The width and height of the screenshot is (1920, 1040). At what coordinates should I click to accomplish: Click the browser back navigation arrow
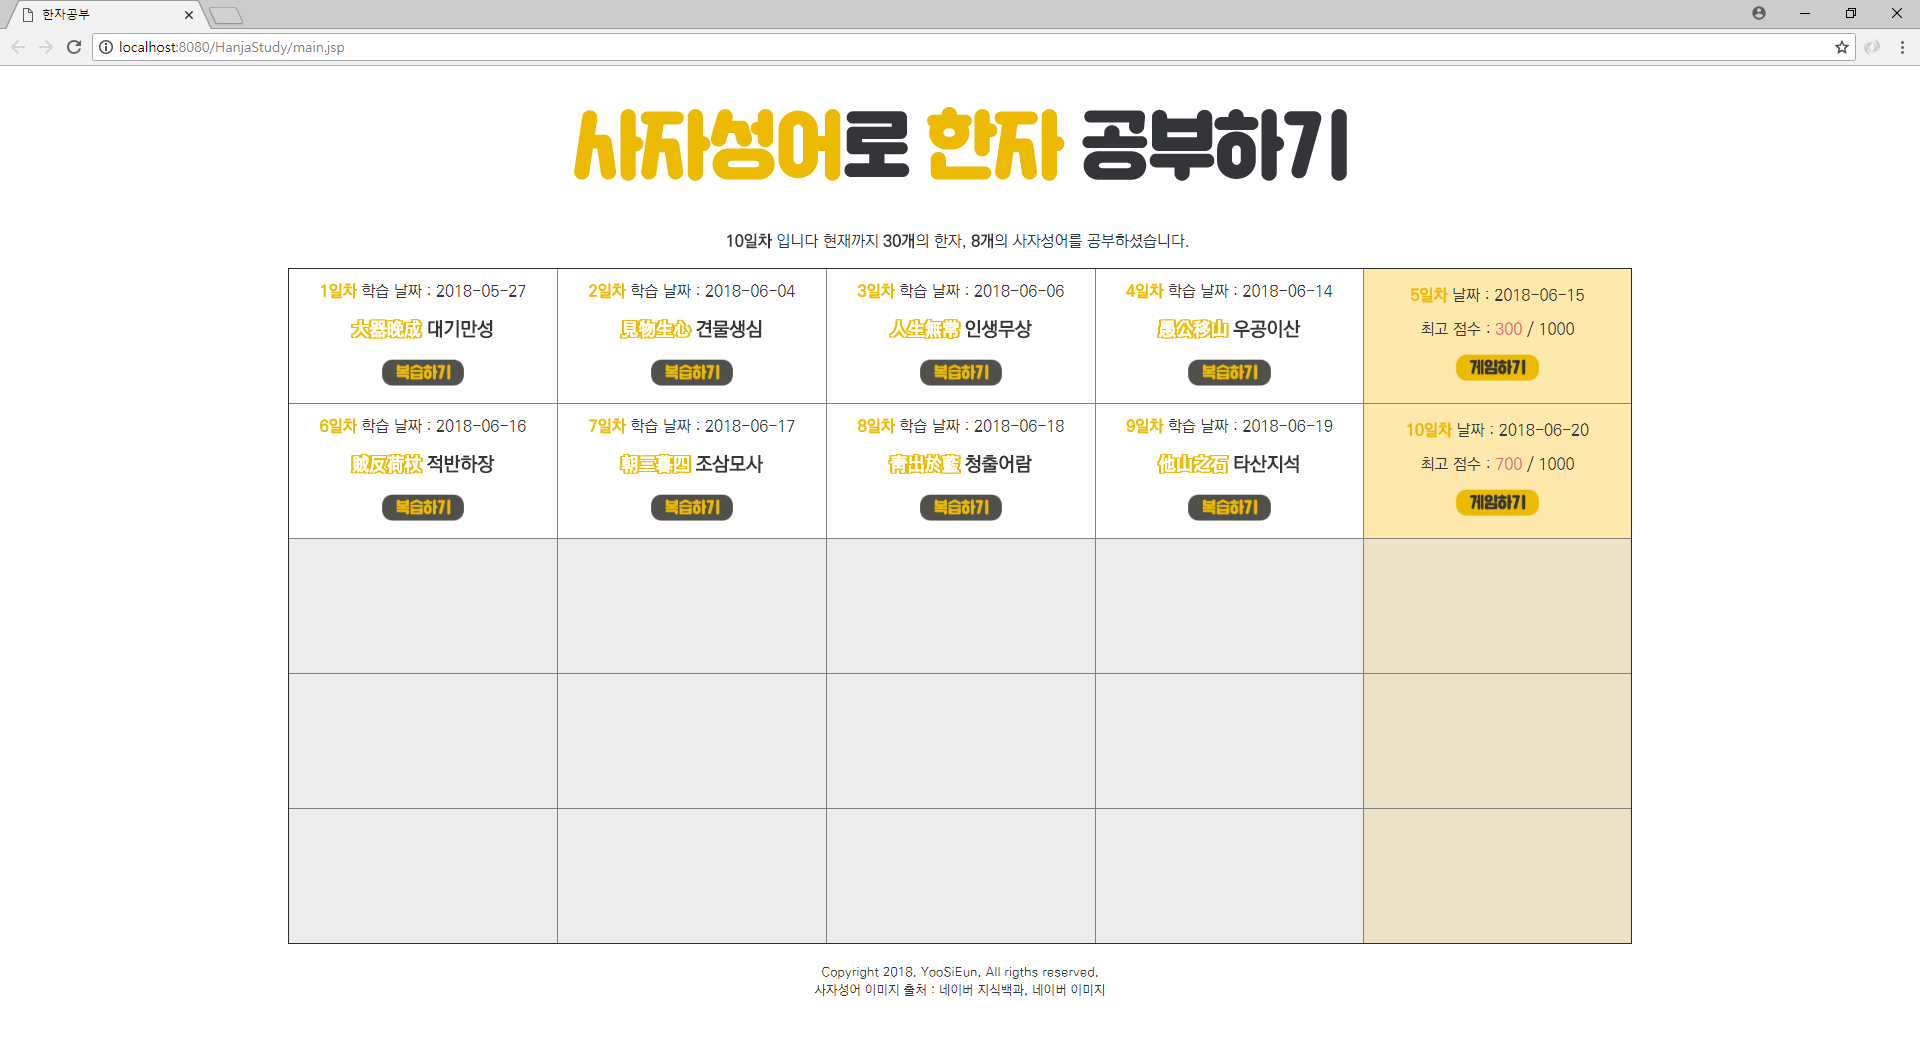point(18,46)
